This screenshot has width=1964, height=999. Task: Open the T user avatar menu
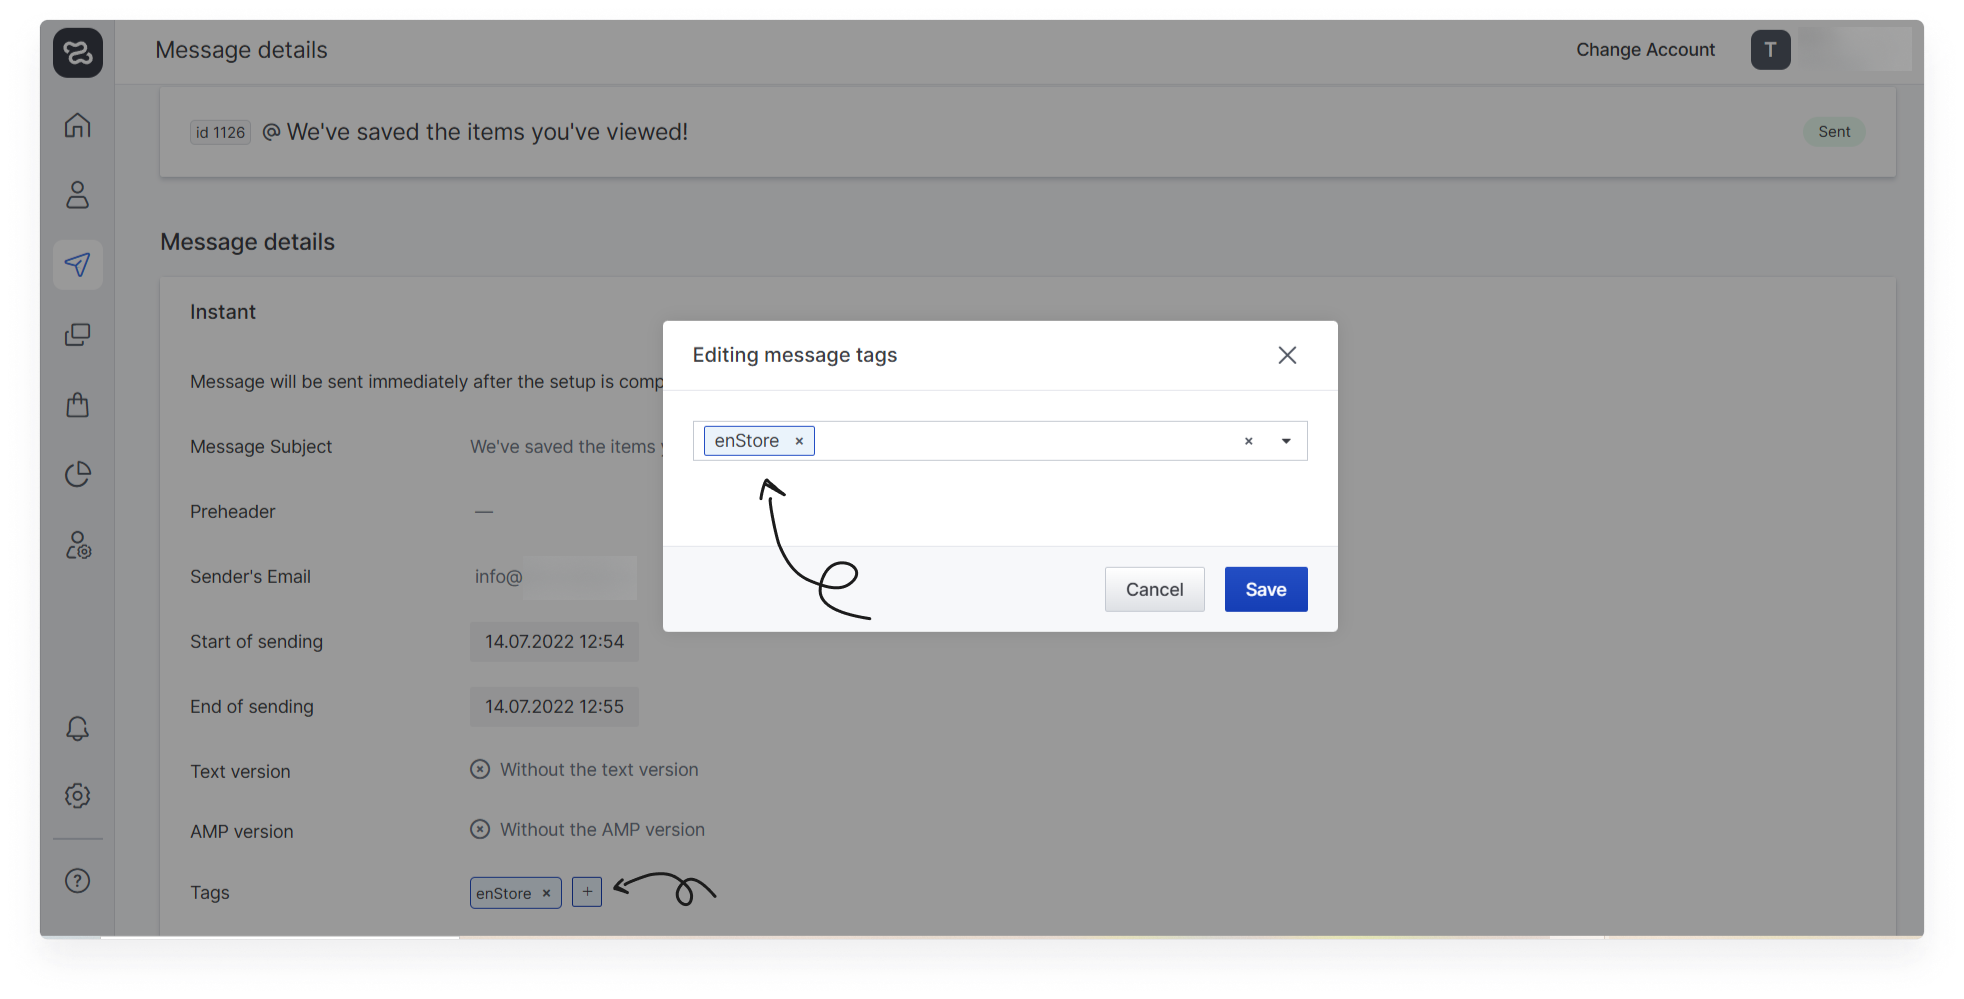[1770, 50]
